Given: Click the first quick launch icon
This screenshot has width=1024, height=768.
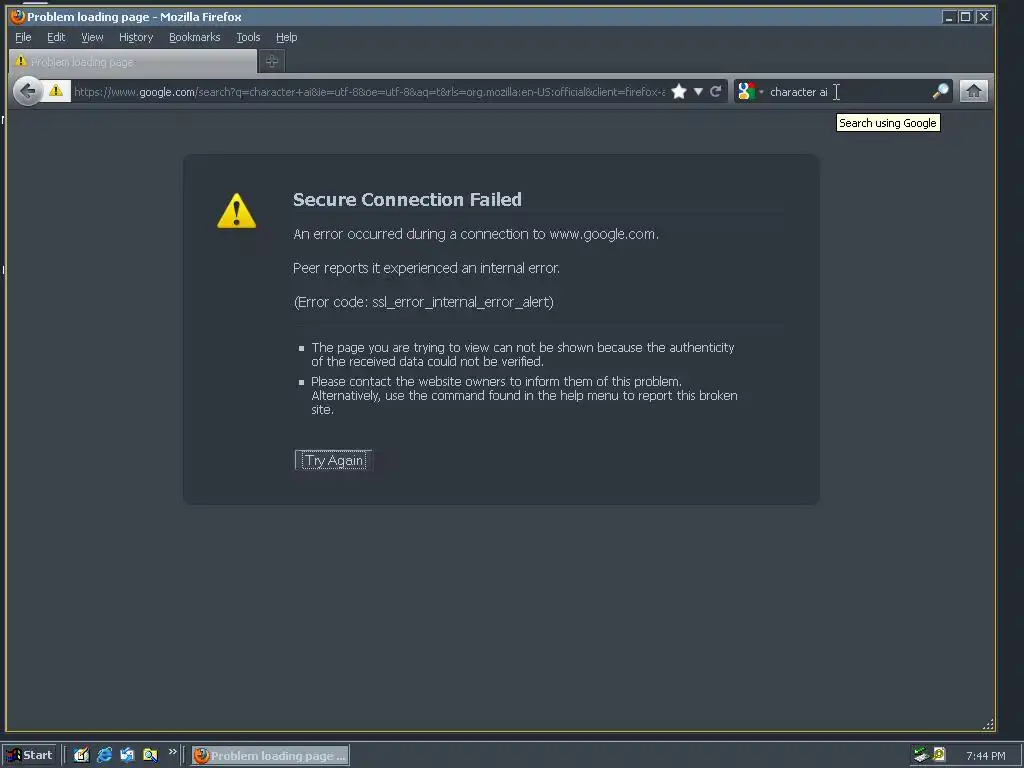Looking at the screenshot, I should (x=81, y=755).
